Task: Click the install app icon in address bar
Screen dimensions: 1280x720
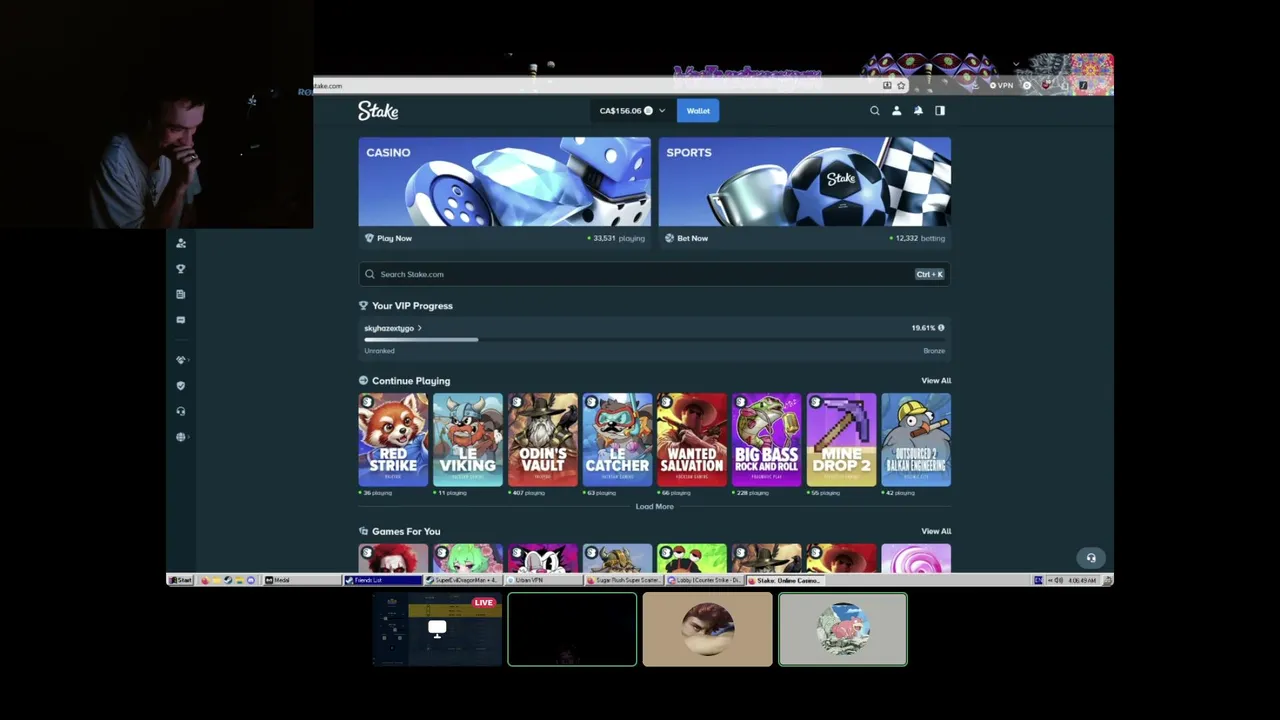Action: click(x=887, y=86)
